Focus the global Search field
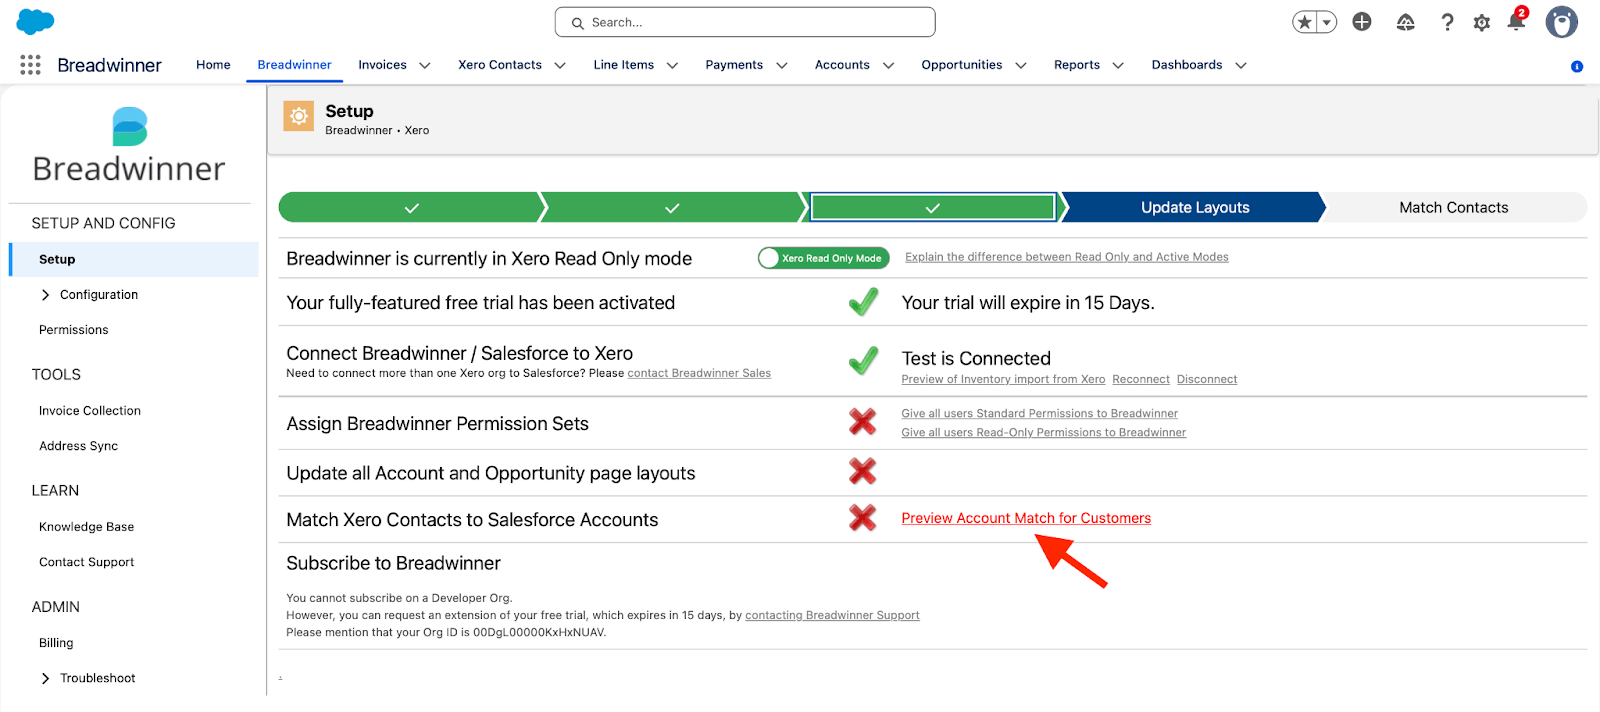This screenshot has width=1600, height=712. coord(745,22)
